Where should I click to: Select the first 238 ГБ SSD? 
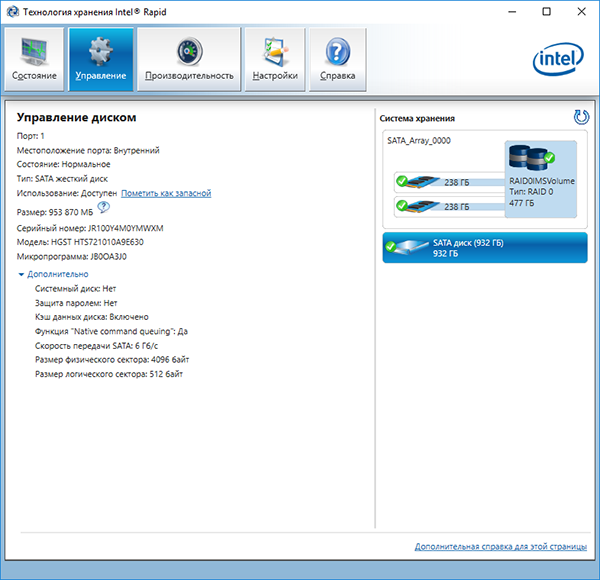(x=449, y=182)
